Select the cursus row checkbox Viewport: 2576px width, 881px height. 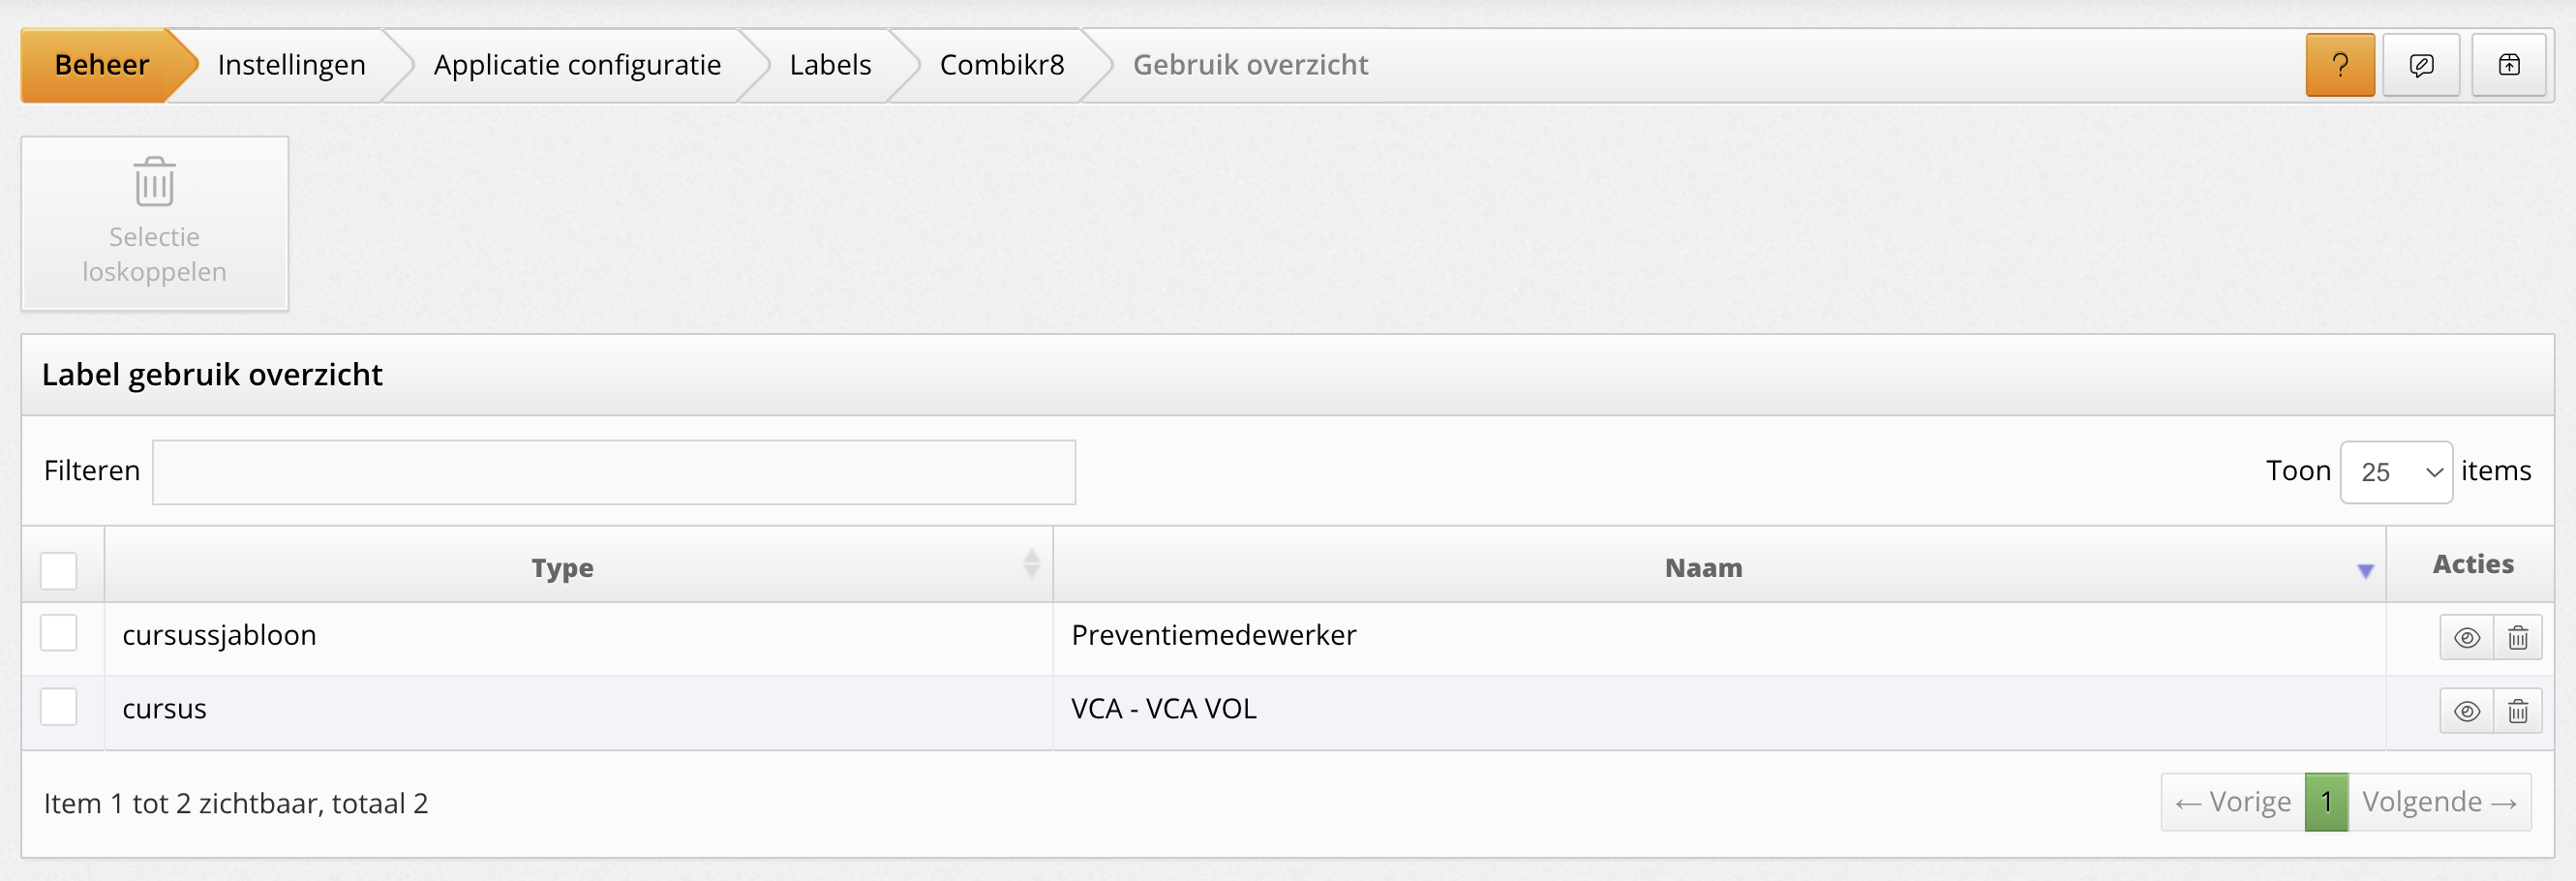point(59,707)
